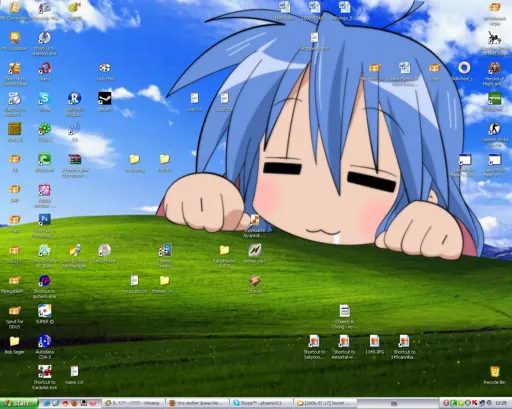Select the Counter-Strike Source desktop icon
The width and height of the screenshot is (512, 409).
495,135
